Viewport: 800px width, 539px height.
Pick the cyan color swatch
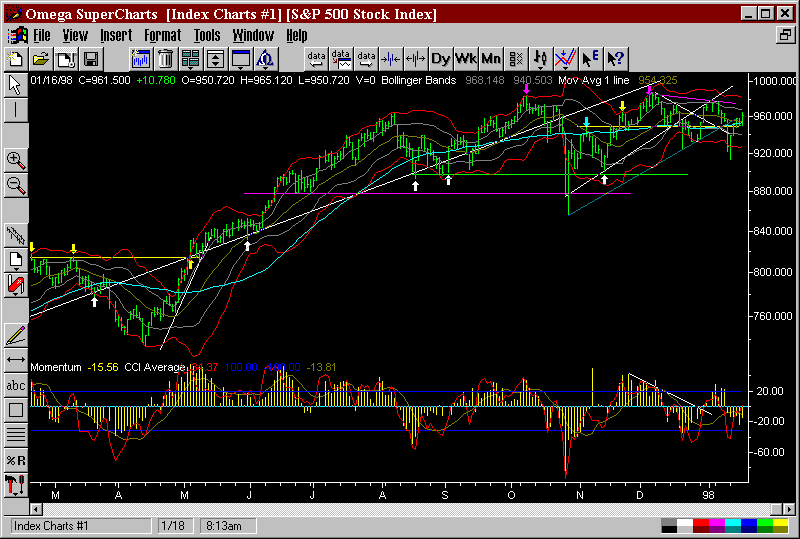coord(733,525)
